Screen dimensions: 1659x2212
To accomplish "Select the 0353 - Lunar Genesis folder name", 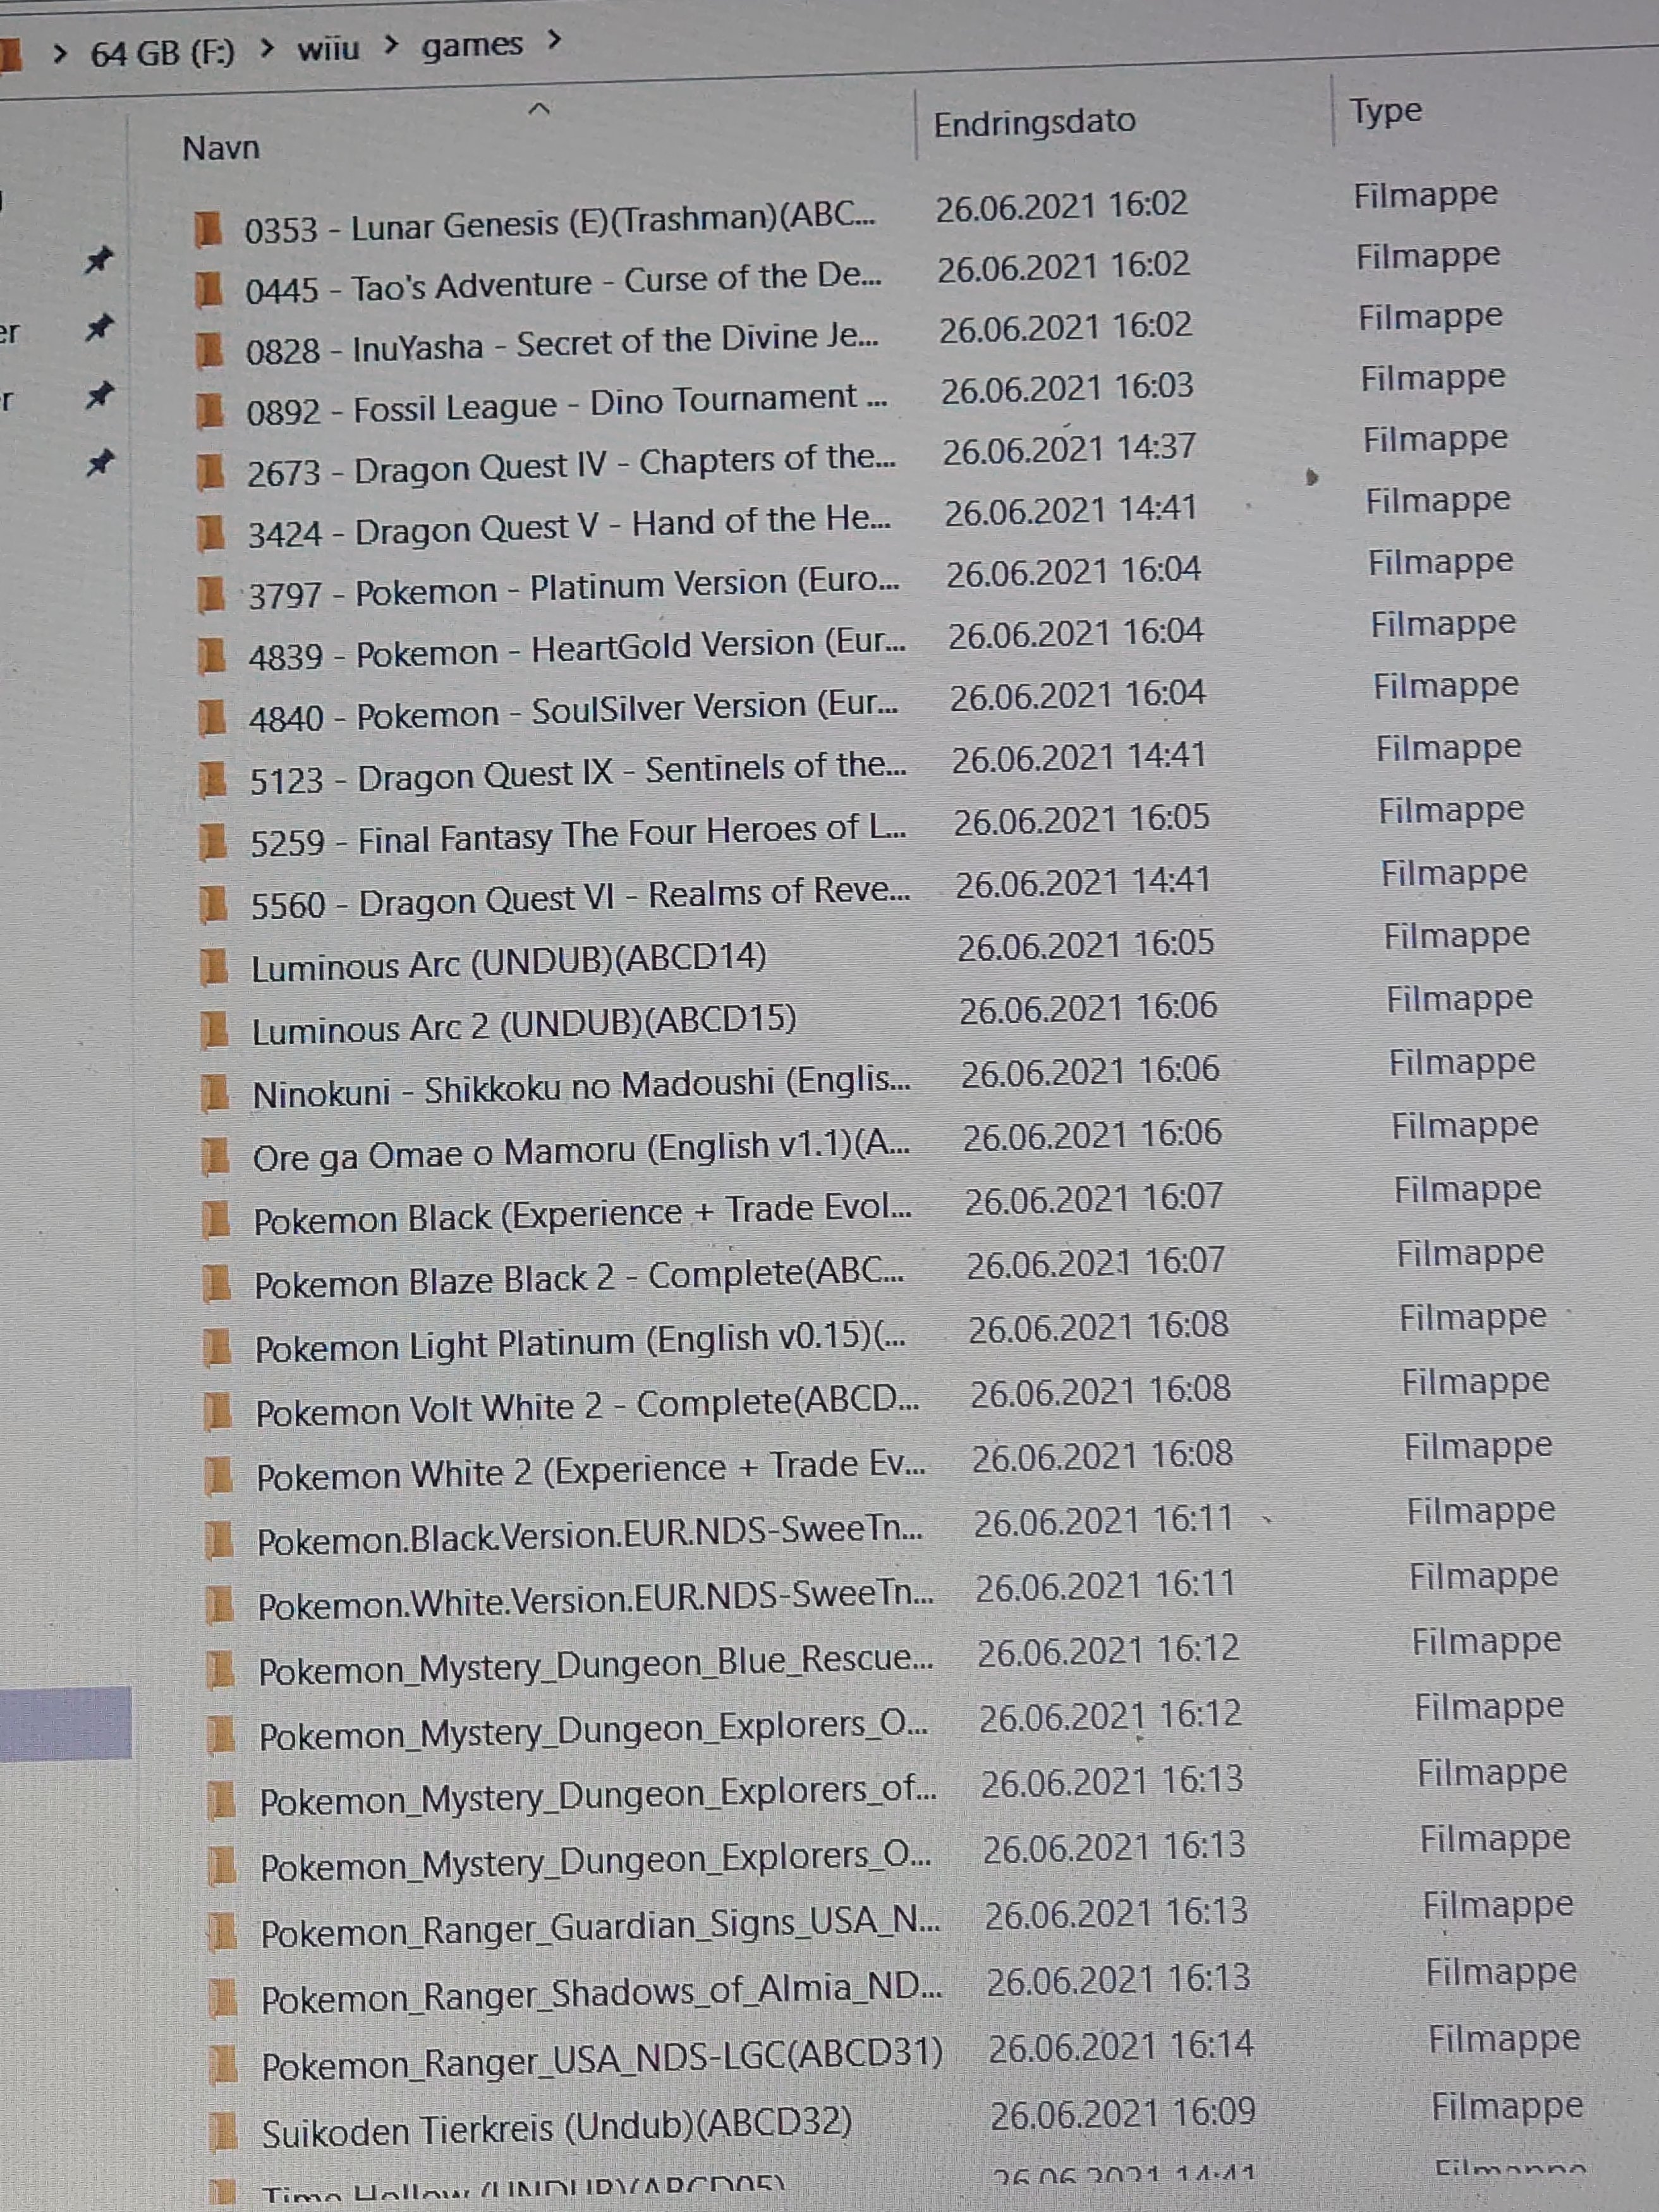I will (x=560, y=222).
